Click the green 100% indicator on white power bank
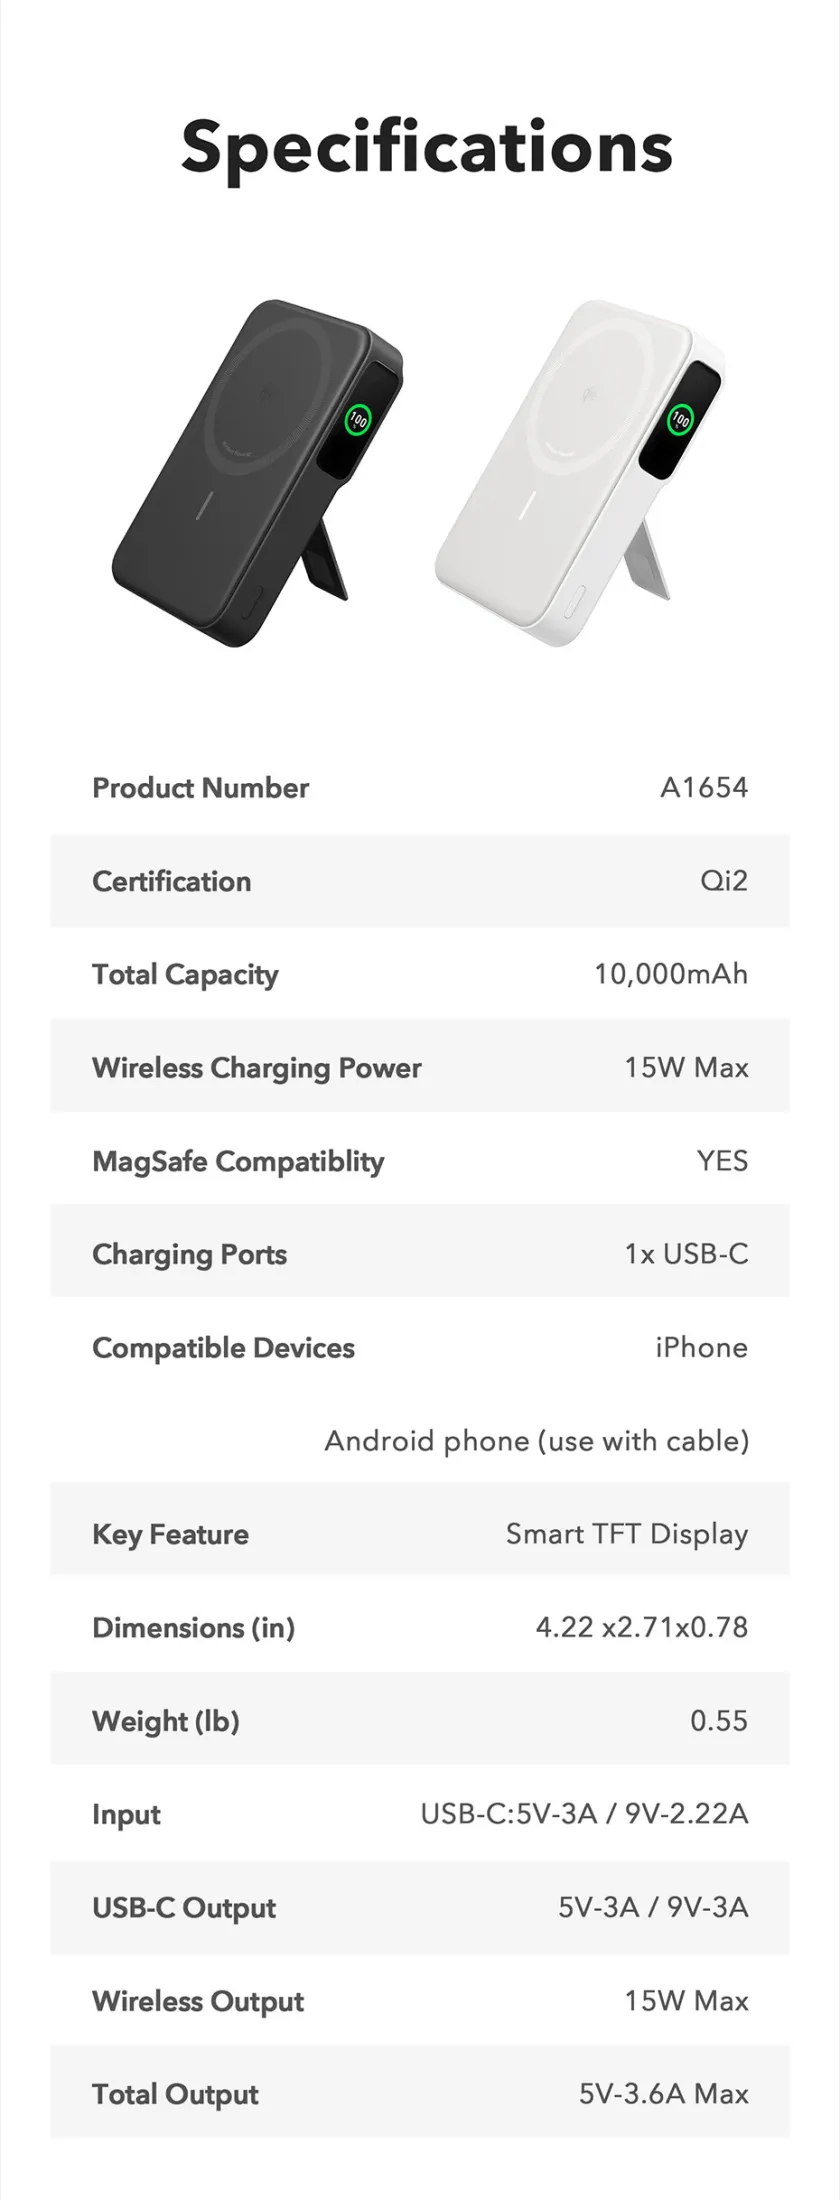 coord(681,419)
